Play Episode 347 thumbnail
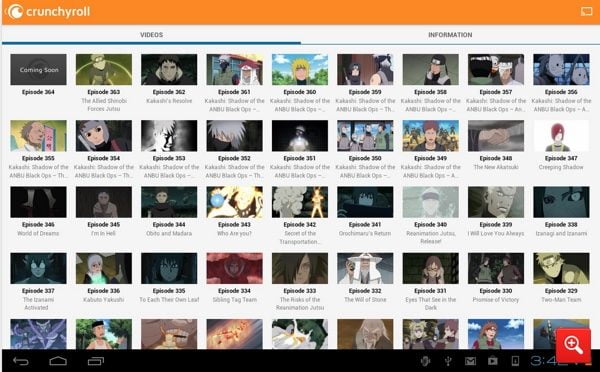The height and width of the screenshot is (372, 600). [561, 135]
